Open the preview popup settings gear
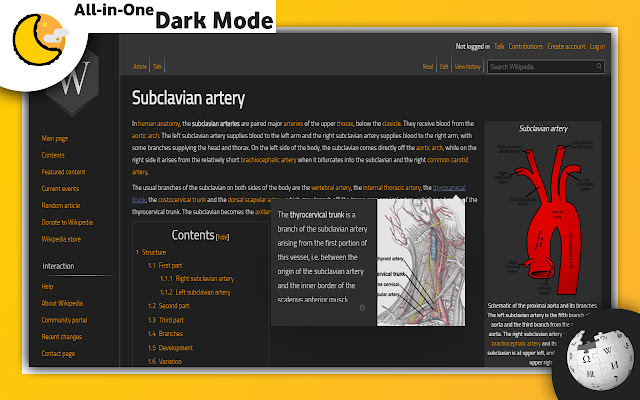Screen dimensions: 640x400 (x=362, y=307)
